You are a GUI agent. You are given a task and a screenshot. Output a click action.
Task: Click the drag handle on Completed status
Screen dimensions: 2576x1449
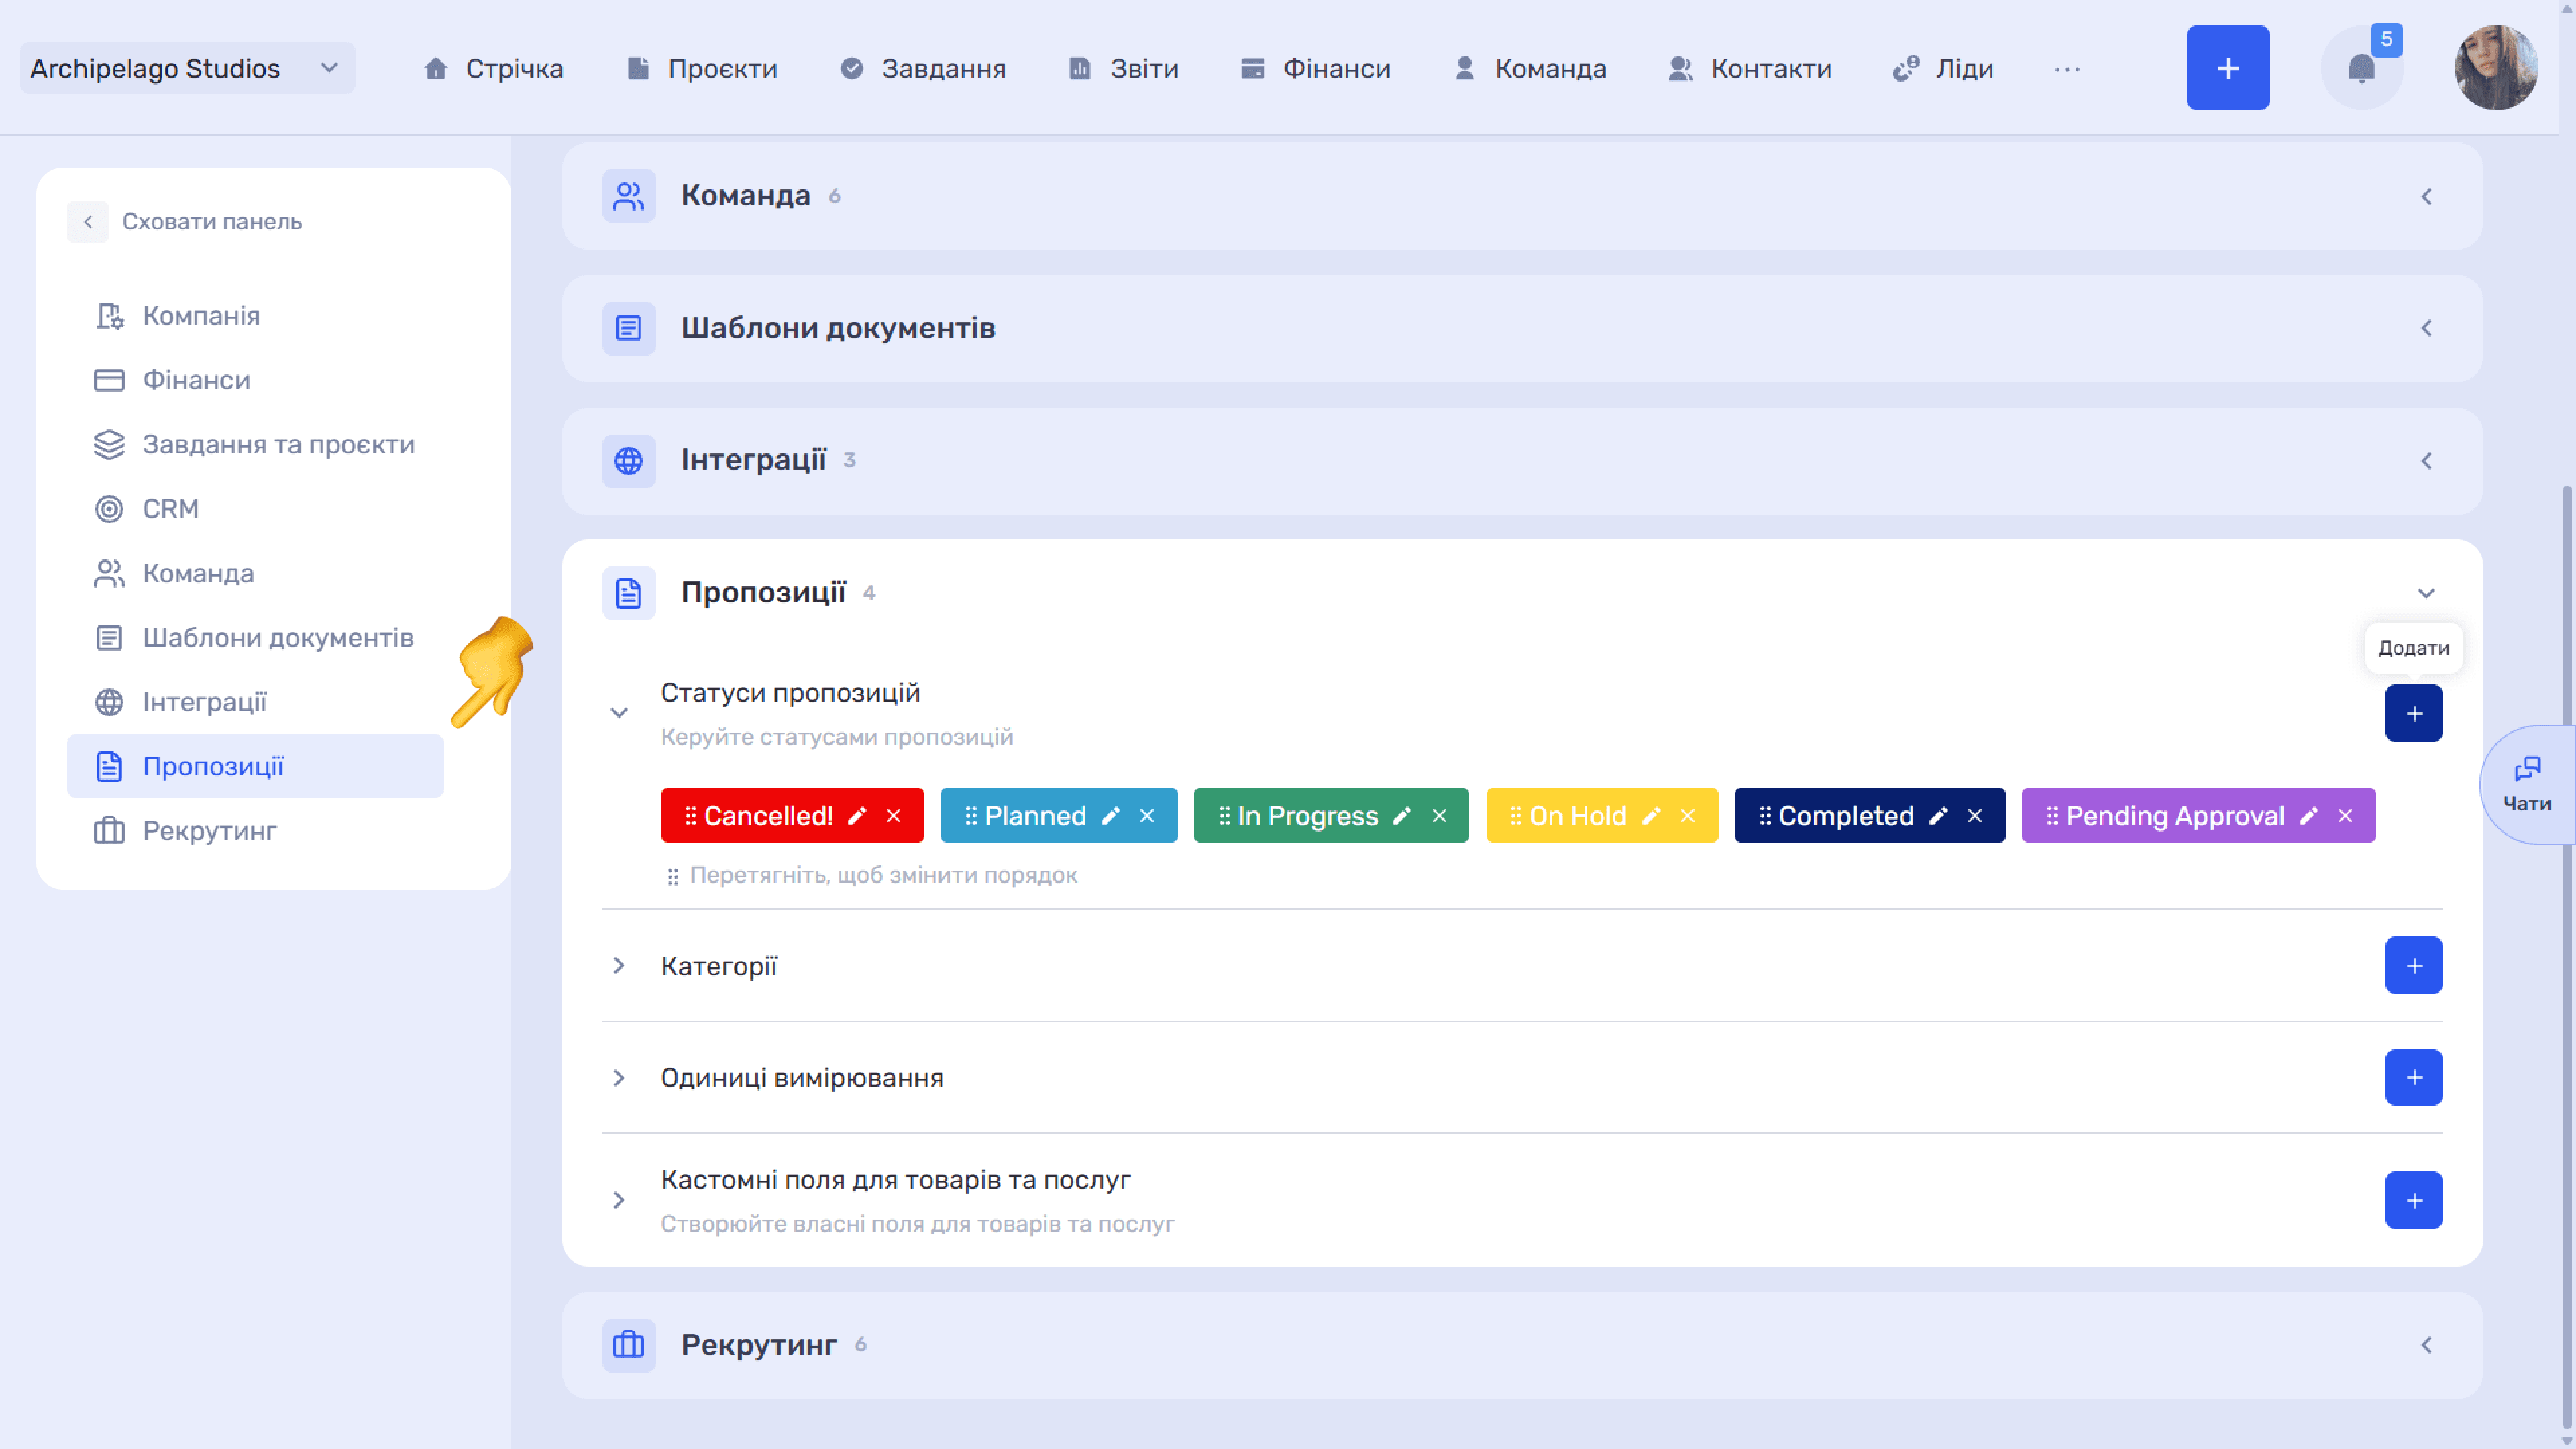click(x=1765, y=816)
